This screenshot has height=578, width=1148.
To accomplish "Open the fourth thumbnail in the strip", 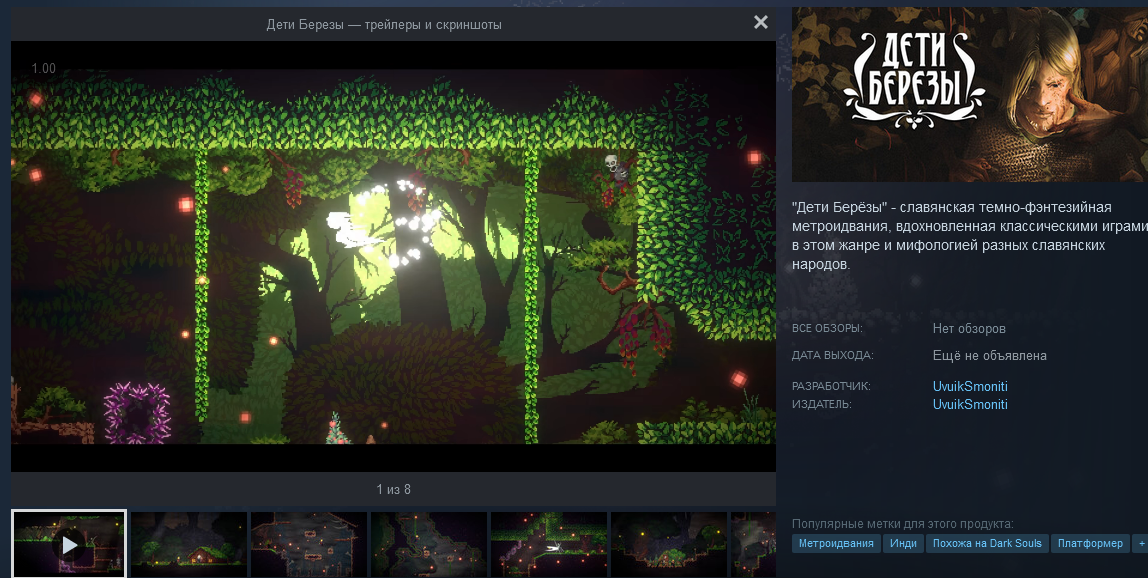I will pos(429,544).
